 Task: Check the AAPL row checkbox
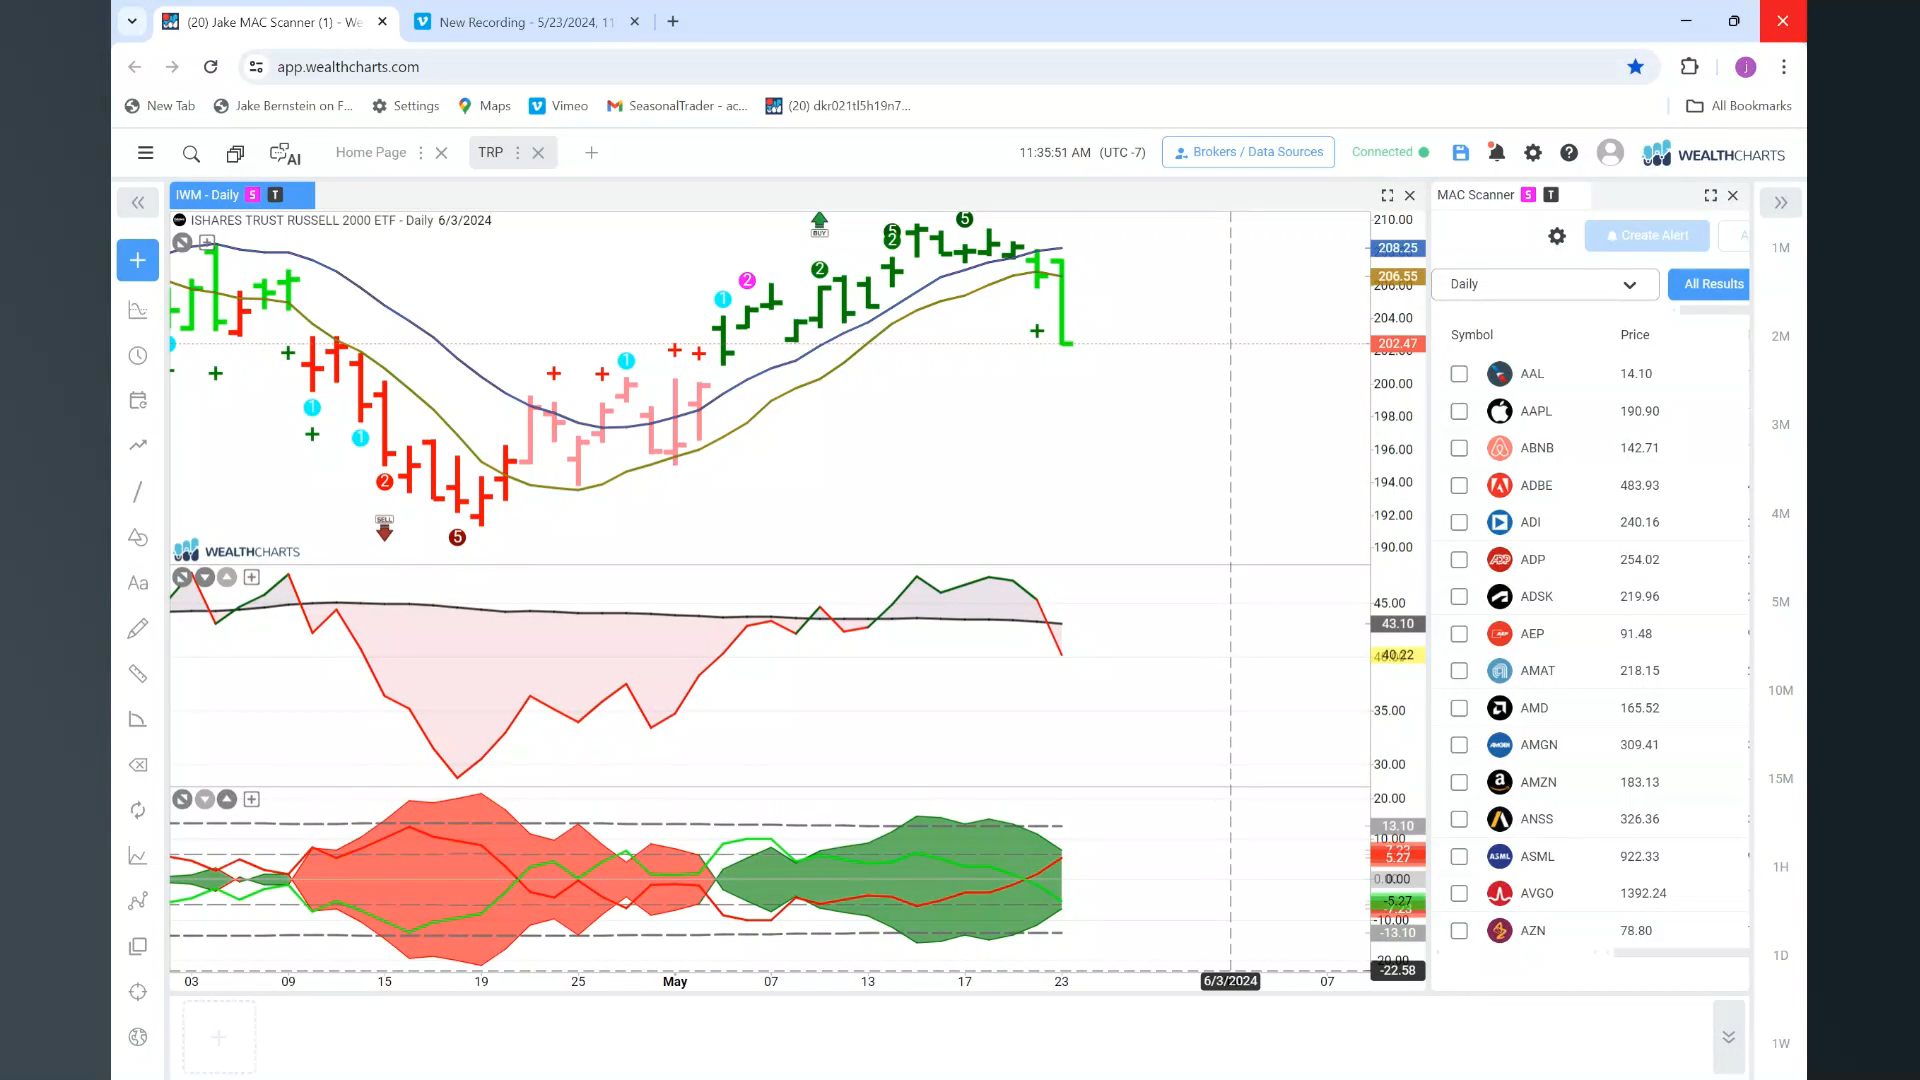point(1459,411)
